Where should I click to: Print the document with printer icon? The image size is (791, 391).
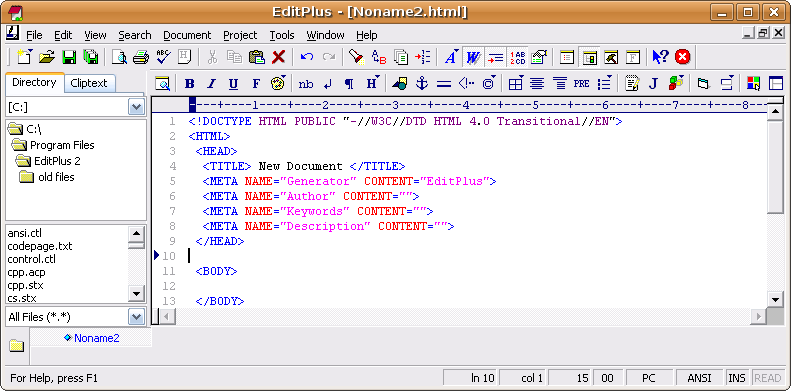[x=141, y=57]
